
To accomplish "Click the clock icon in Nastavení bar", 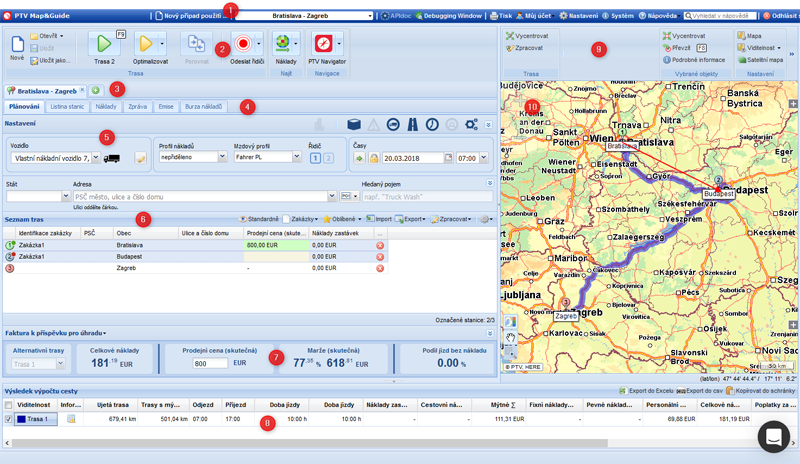I will (432, 125).
